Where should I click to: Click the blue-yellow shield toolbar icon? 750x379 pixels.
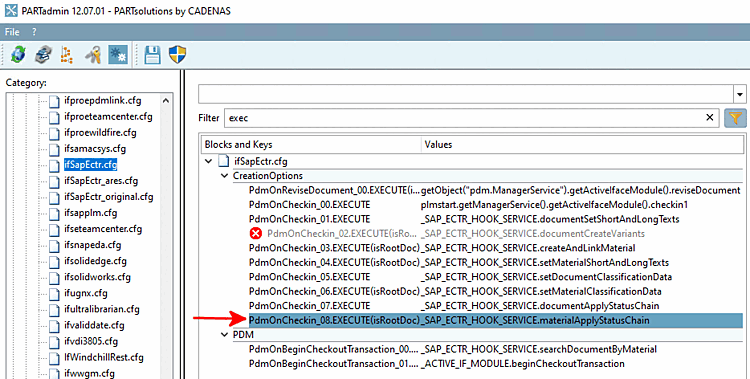[177, 55]
